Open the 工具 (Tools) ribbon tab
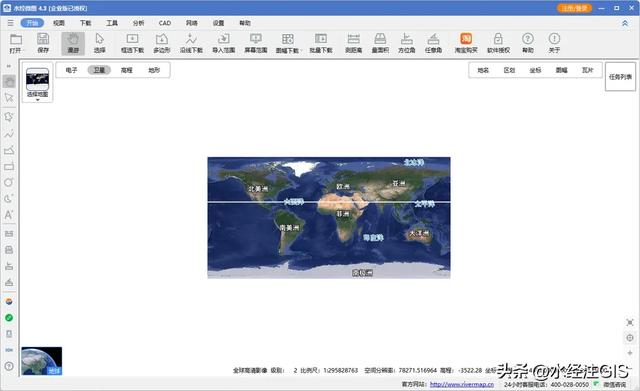The width and height of the screenshot is (640, 391). 112,23
